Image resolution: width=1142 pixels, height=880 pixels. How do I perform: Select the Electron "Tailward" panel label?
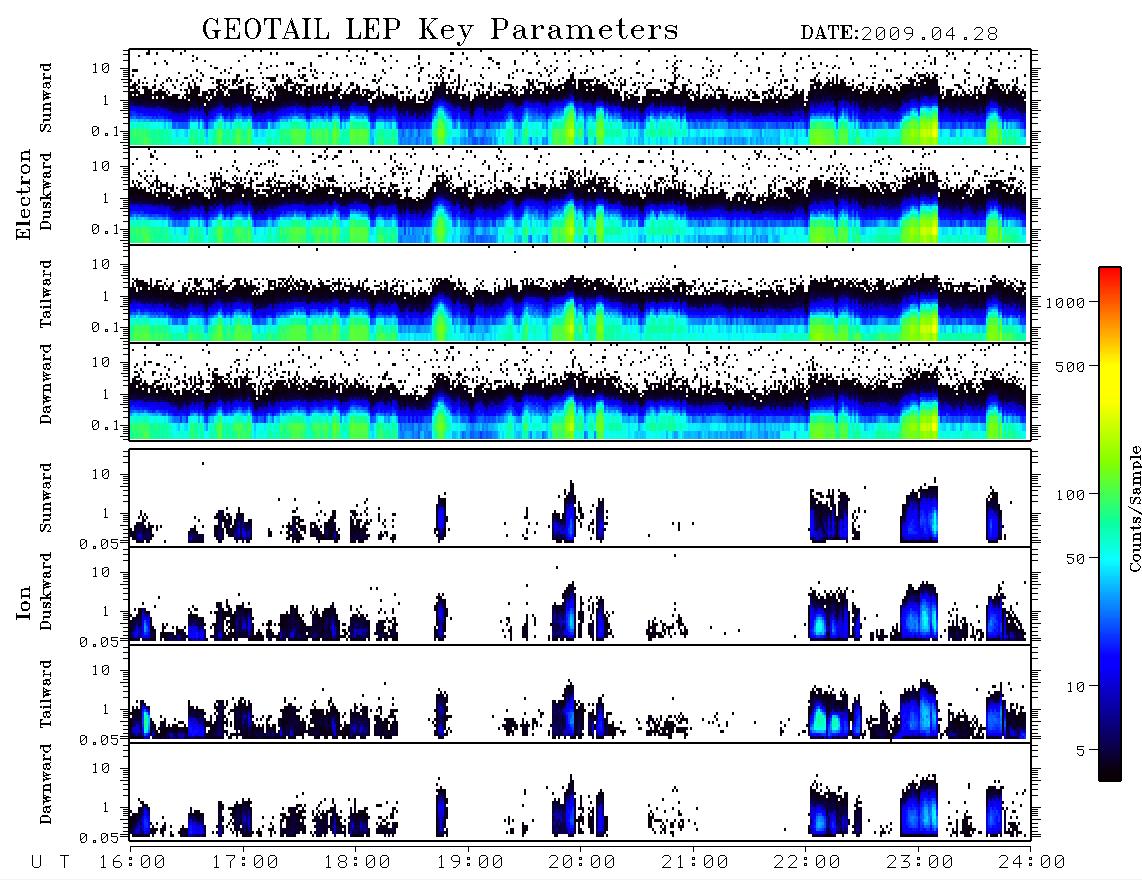[x=46, y=294]
